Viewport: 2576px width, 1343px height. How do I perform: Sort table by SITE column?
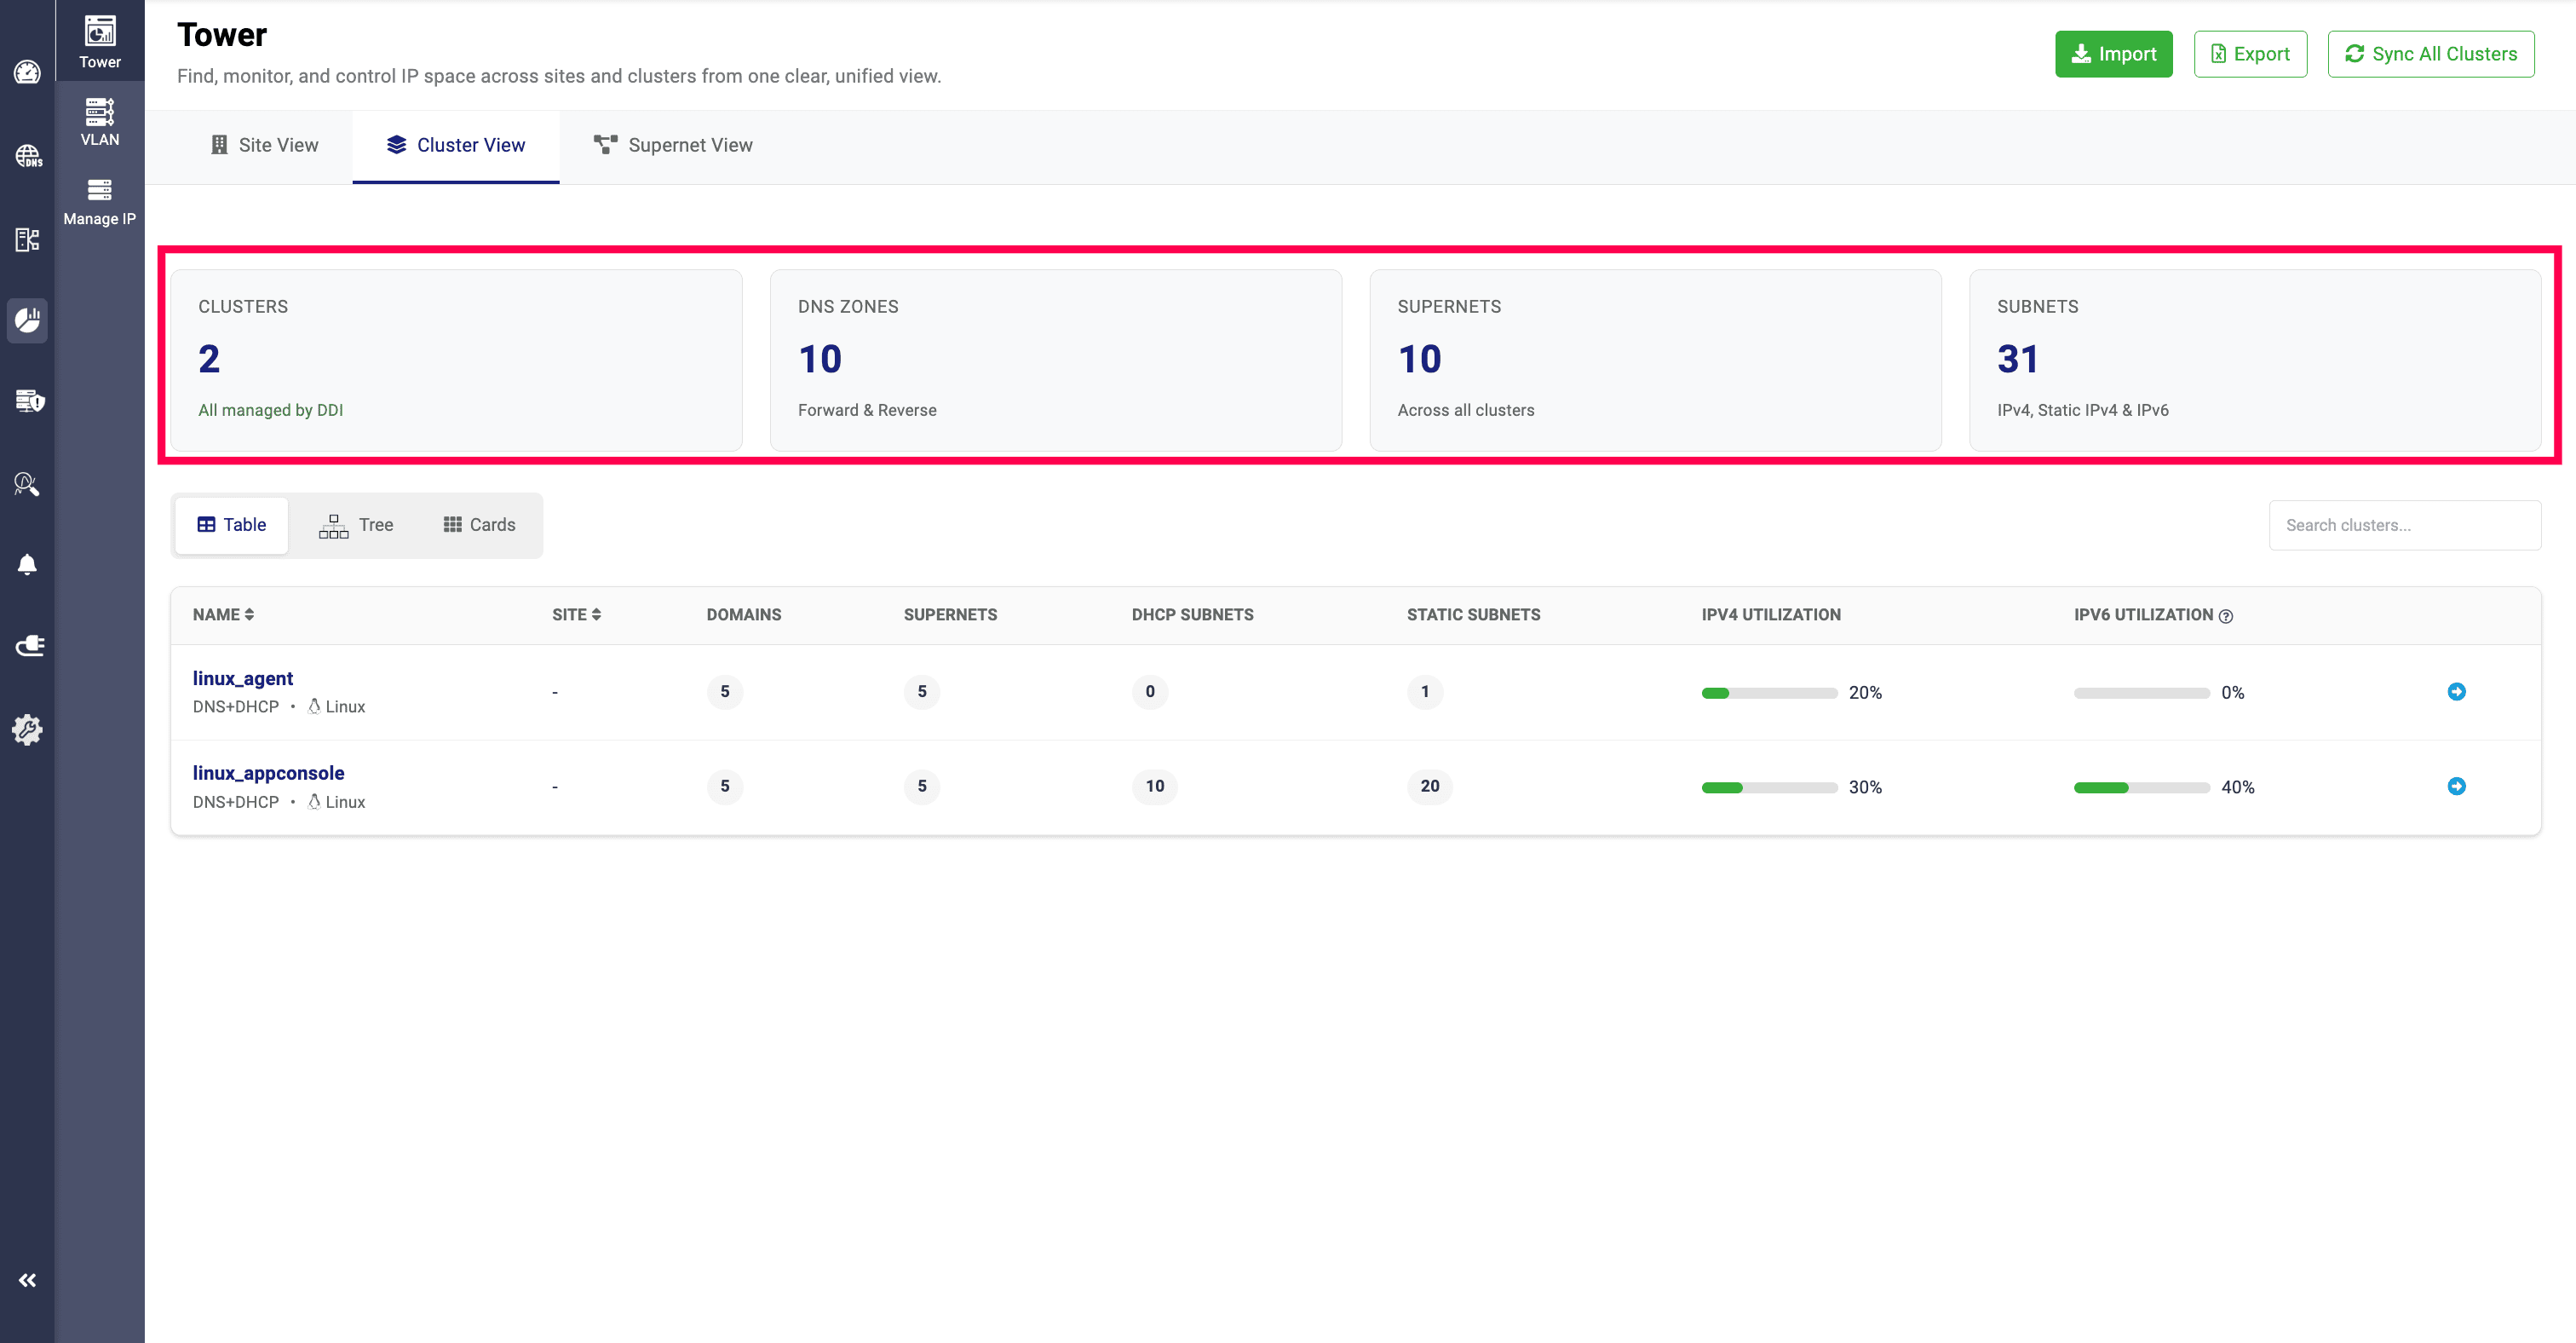(576, 615)
